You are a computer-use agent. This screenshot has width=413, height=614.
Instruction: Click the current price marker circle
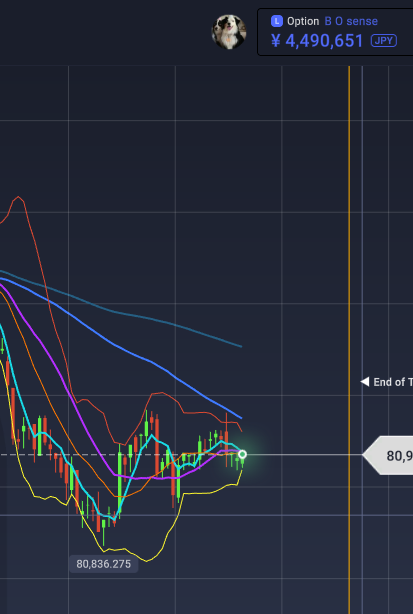(242, 454)
